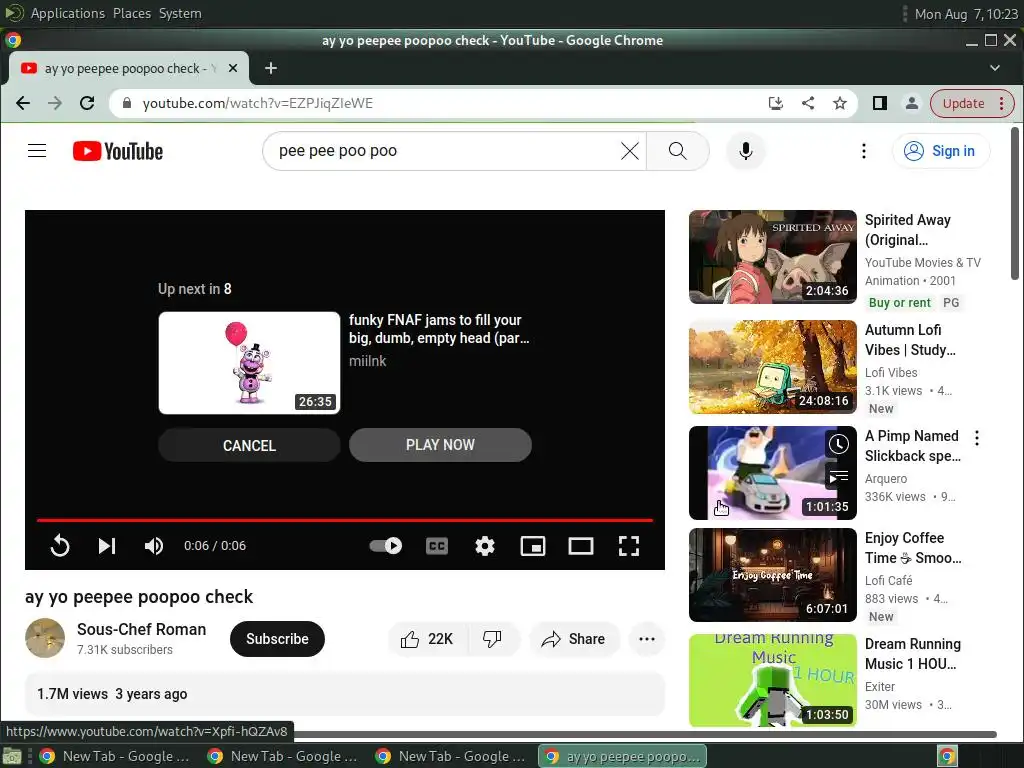Viewport: 1024px width, 768px height.
Task: Open Chrome three-dot menu next to Update
Action: (1002, 103)
